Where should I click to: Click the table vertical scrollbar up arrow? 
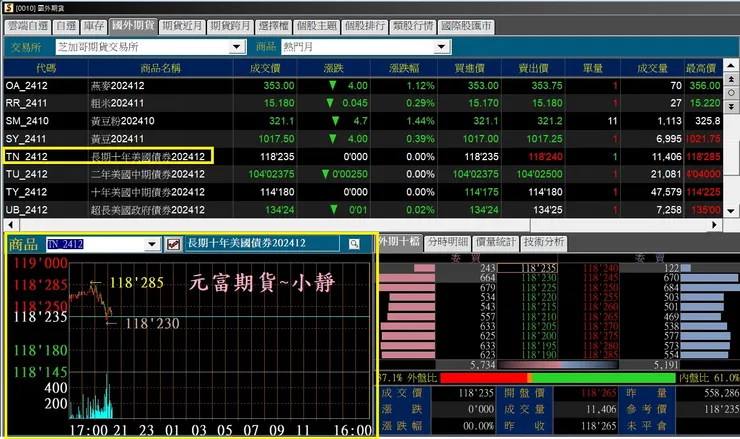pyautogui.click(x=731, y=66)
